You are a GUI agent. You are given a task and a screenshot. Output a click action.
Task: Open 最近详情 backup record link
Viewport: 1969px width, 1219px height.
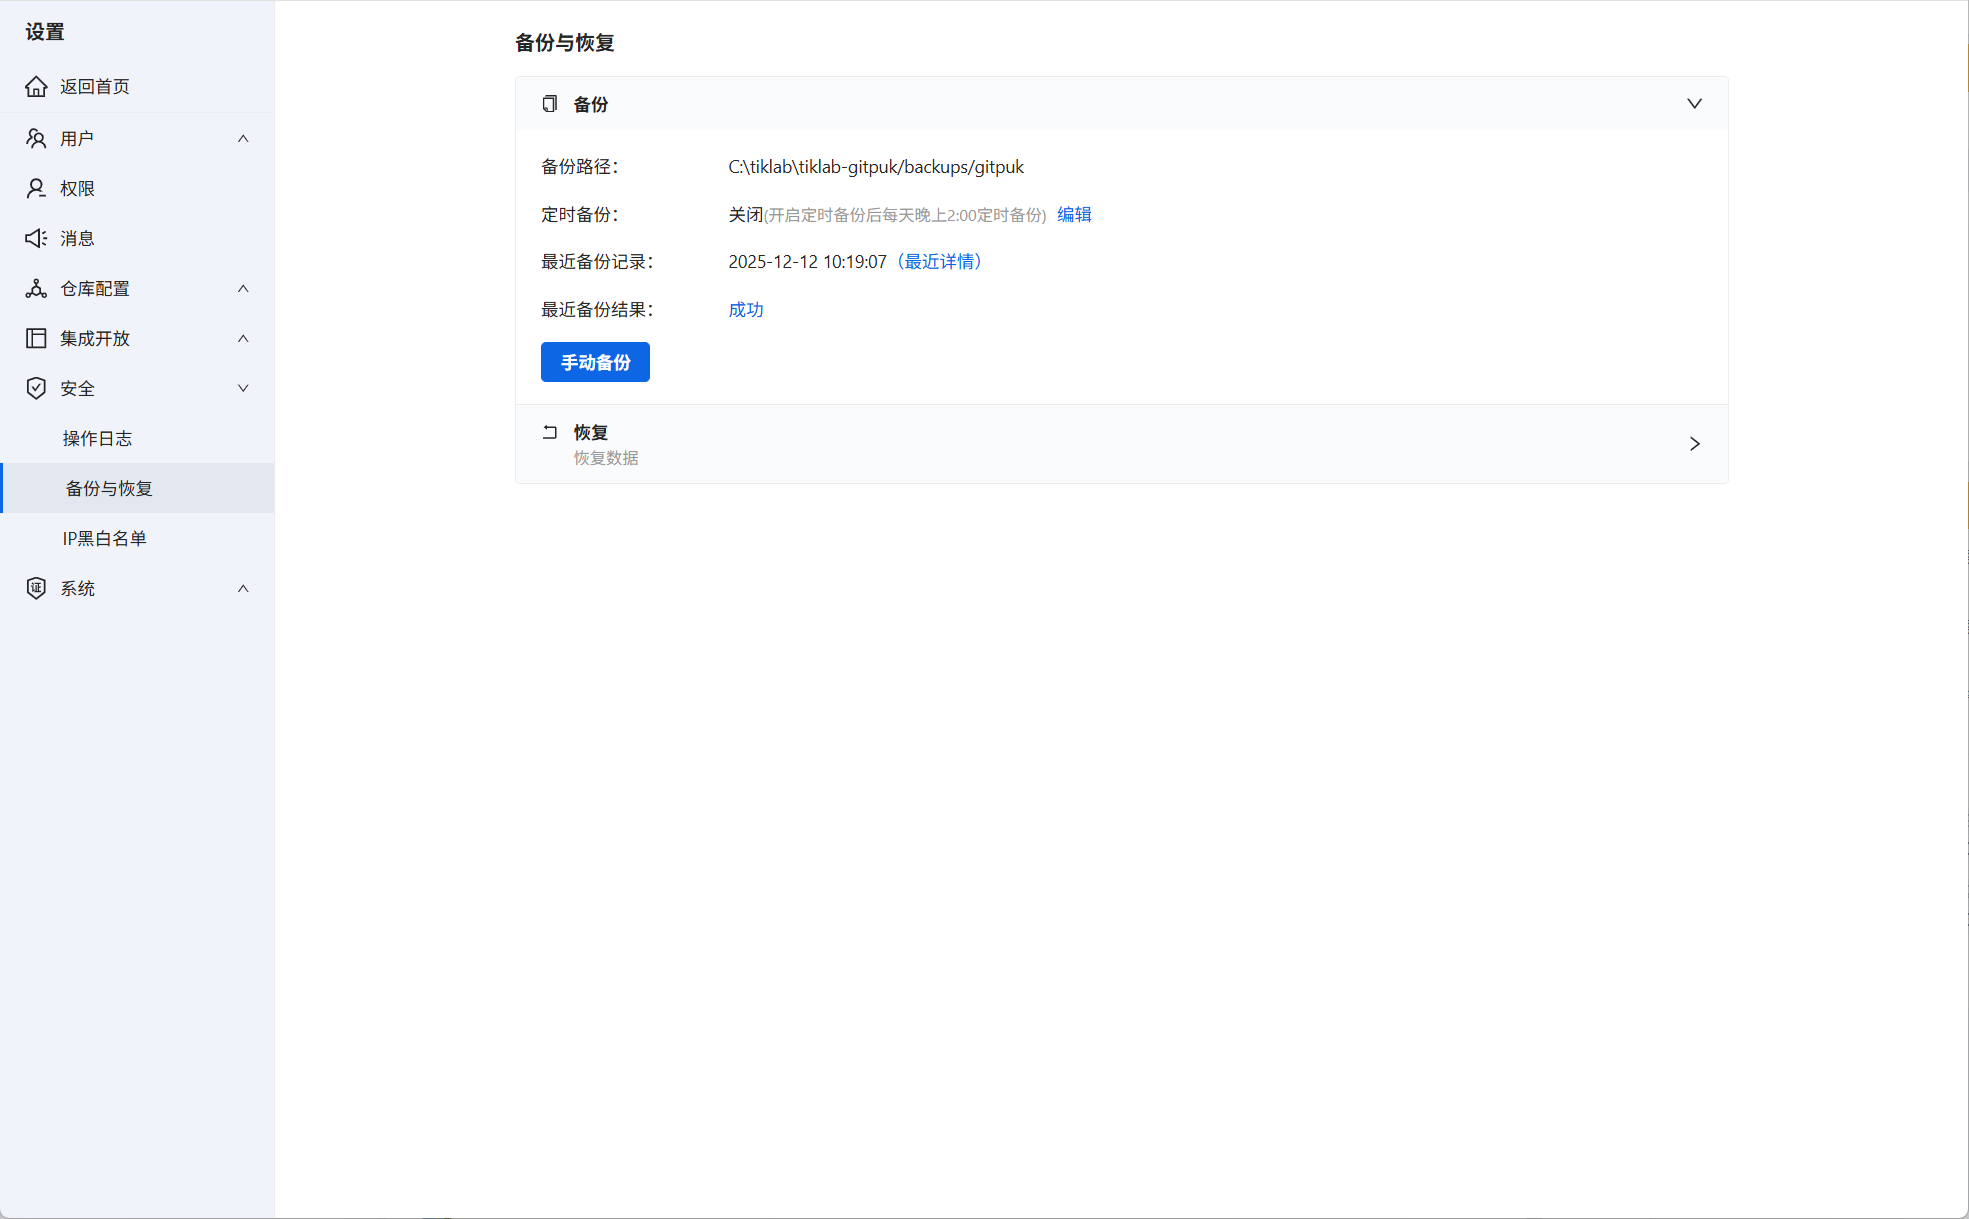pos(940,262)
